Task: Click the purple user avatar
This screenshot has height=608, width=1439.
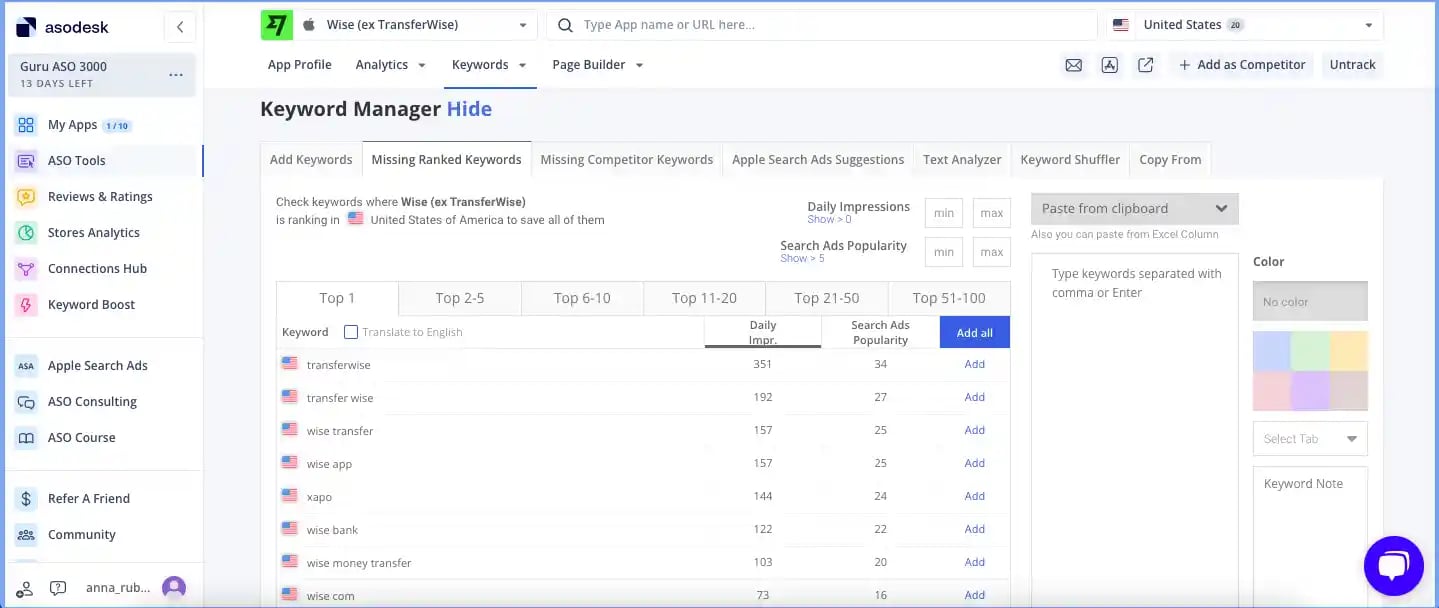Action: tap(174, 588)
